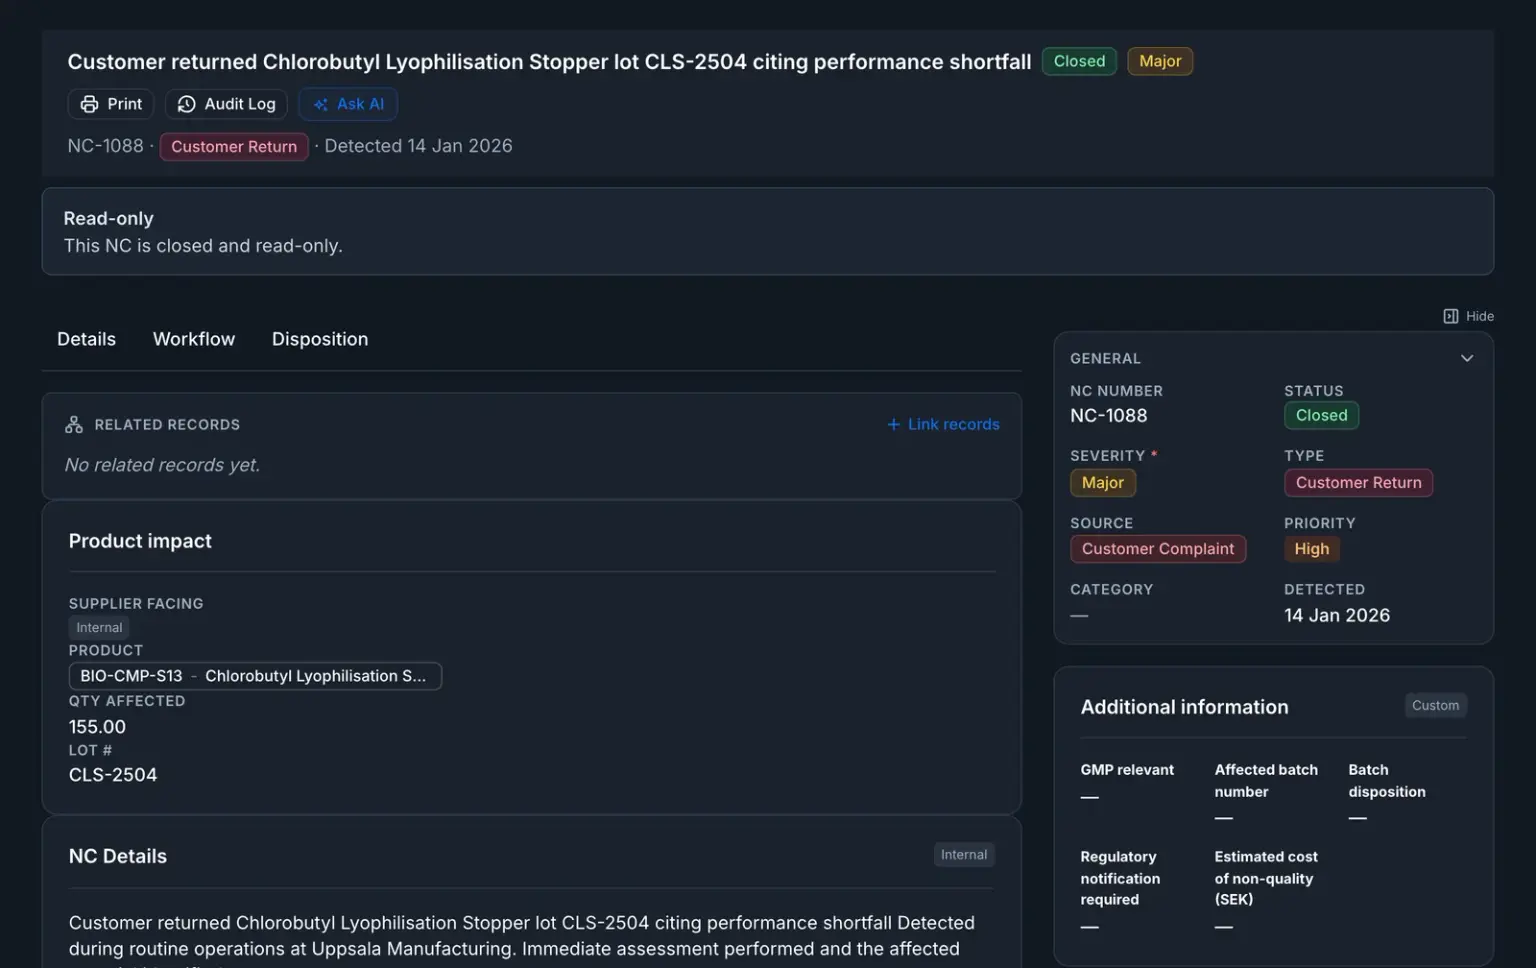
Task: Open the Disposition tab
Action: [320, 339]
